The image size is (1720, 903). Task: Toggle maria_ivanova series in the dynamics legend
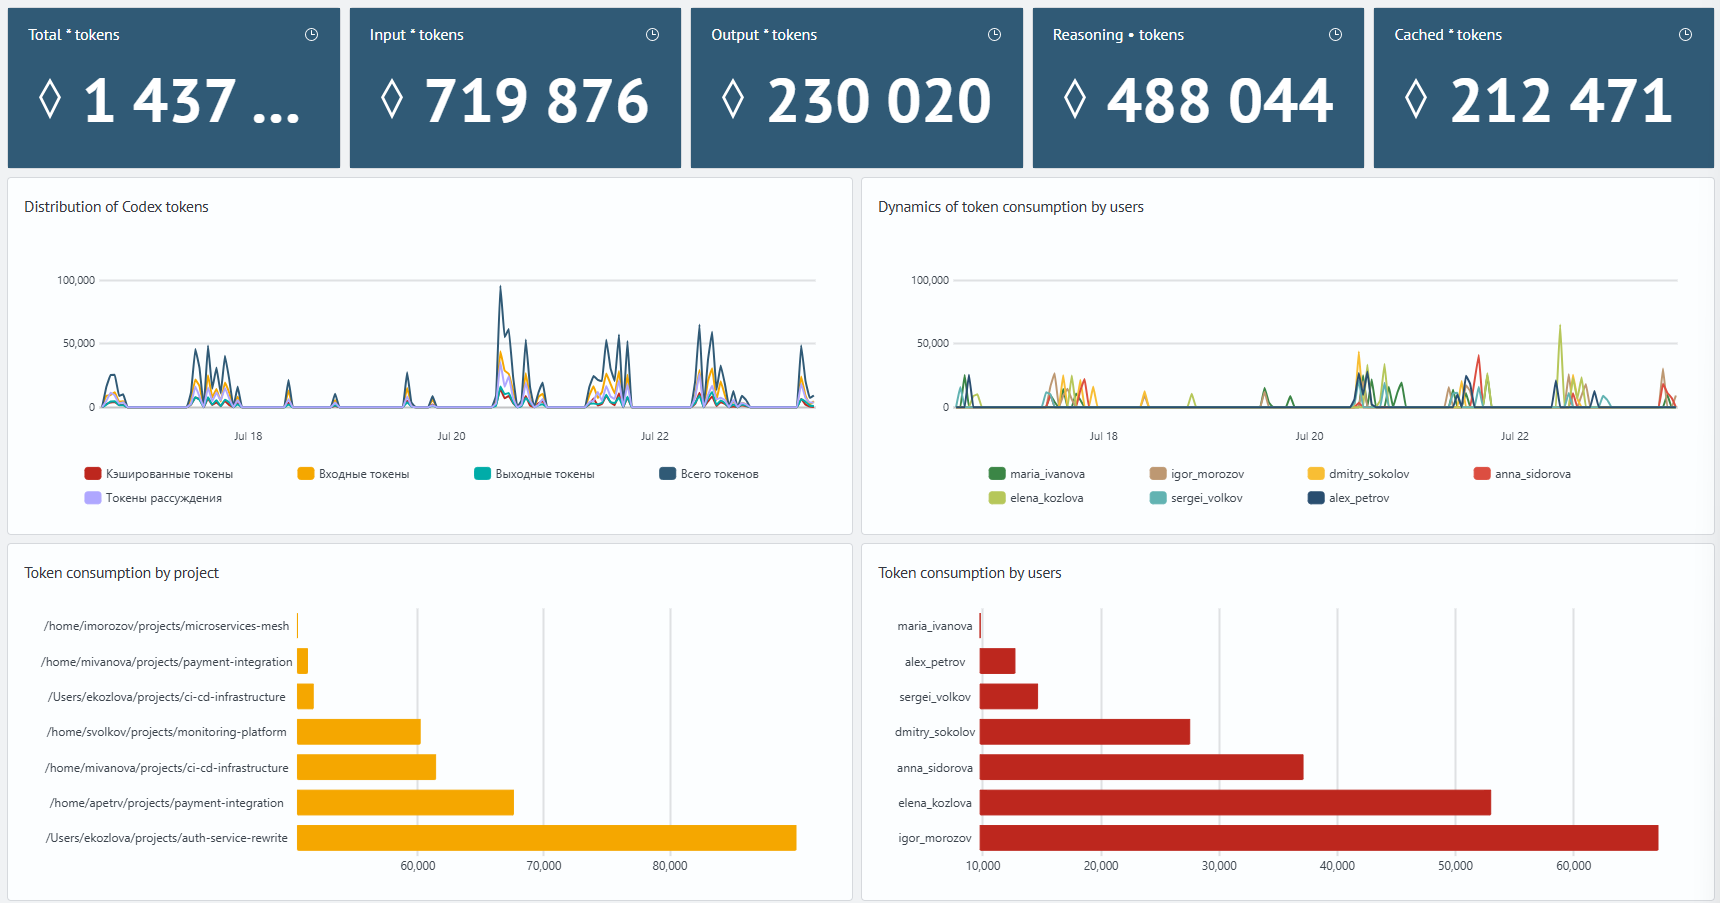pyautogui.click(x=1037, y=474)
